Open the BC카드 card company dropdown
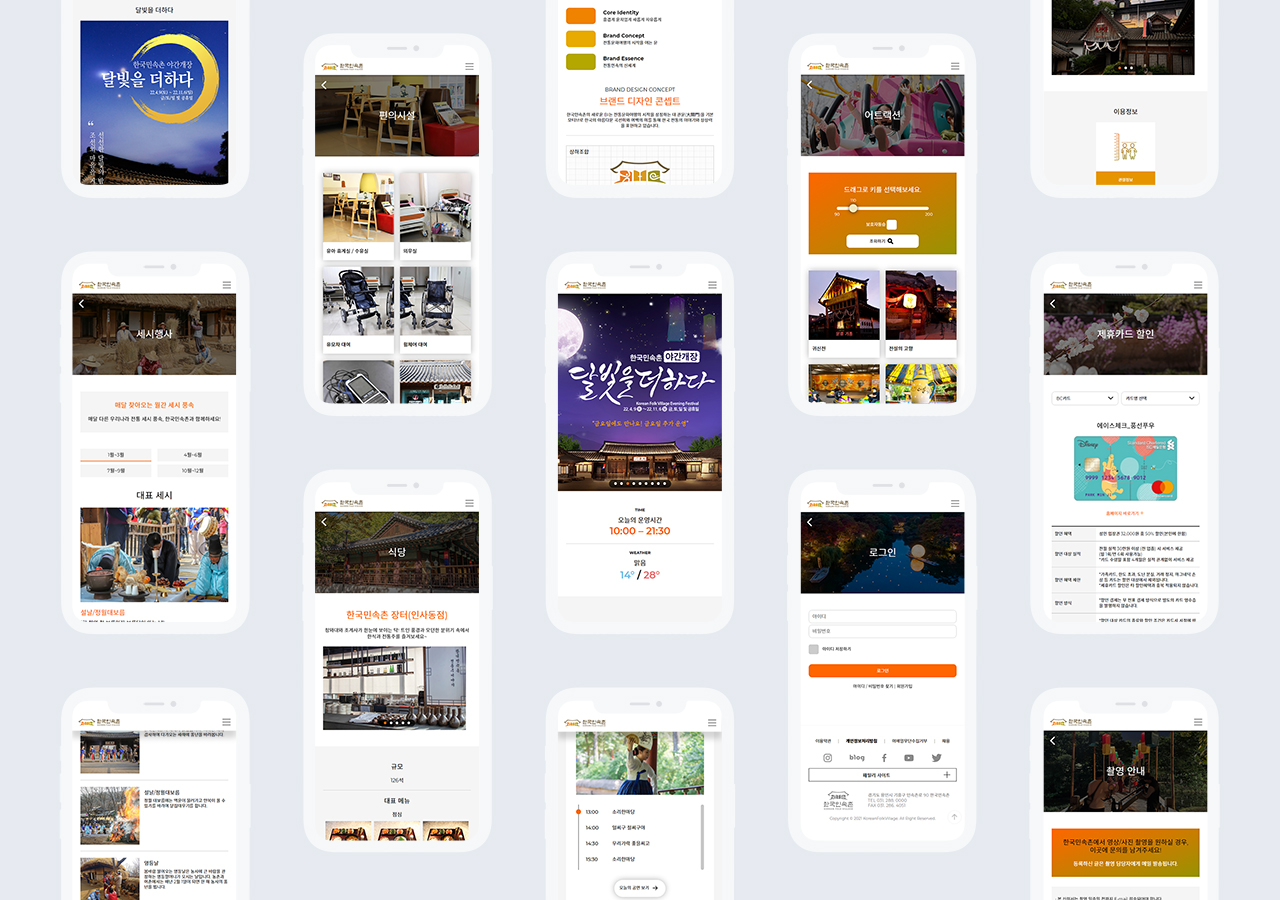This screenshot has height=900, width=1280. (1085, 398)
